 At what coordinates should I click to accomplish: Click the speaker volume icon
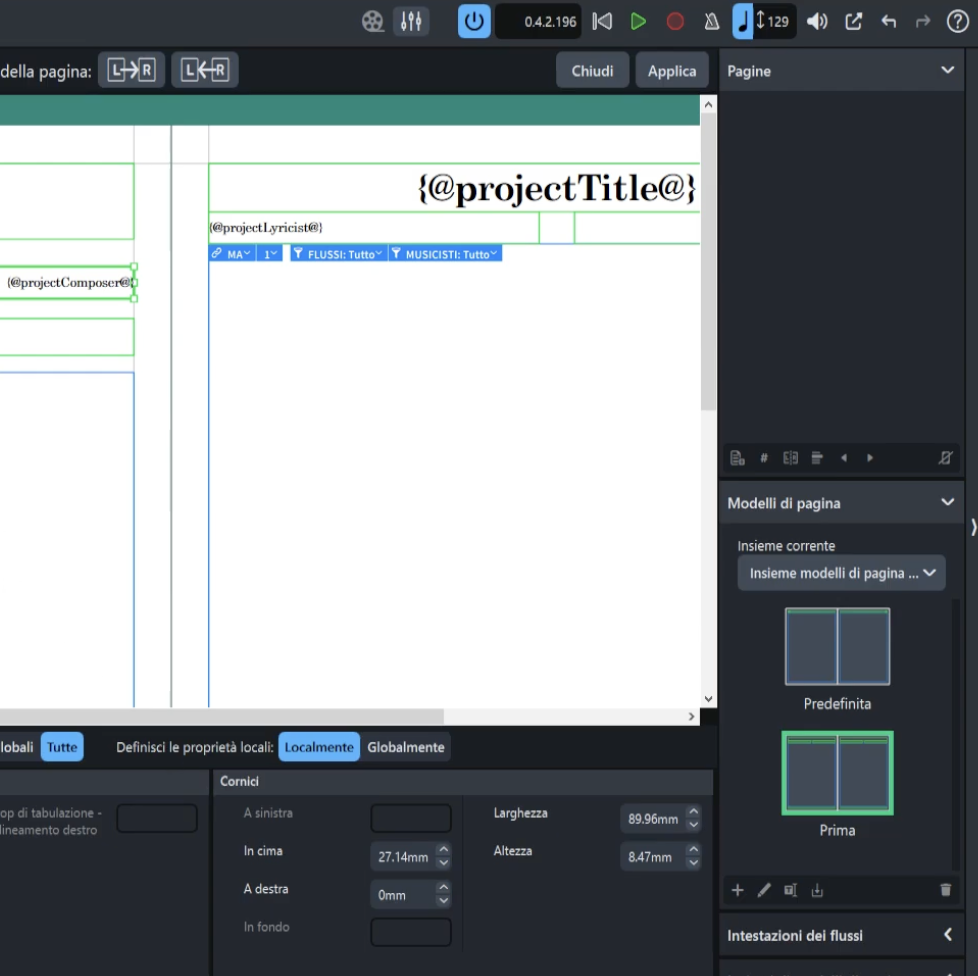[817, 21]
